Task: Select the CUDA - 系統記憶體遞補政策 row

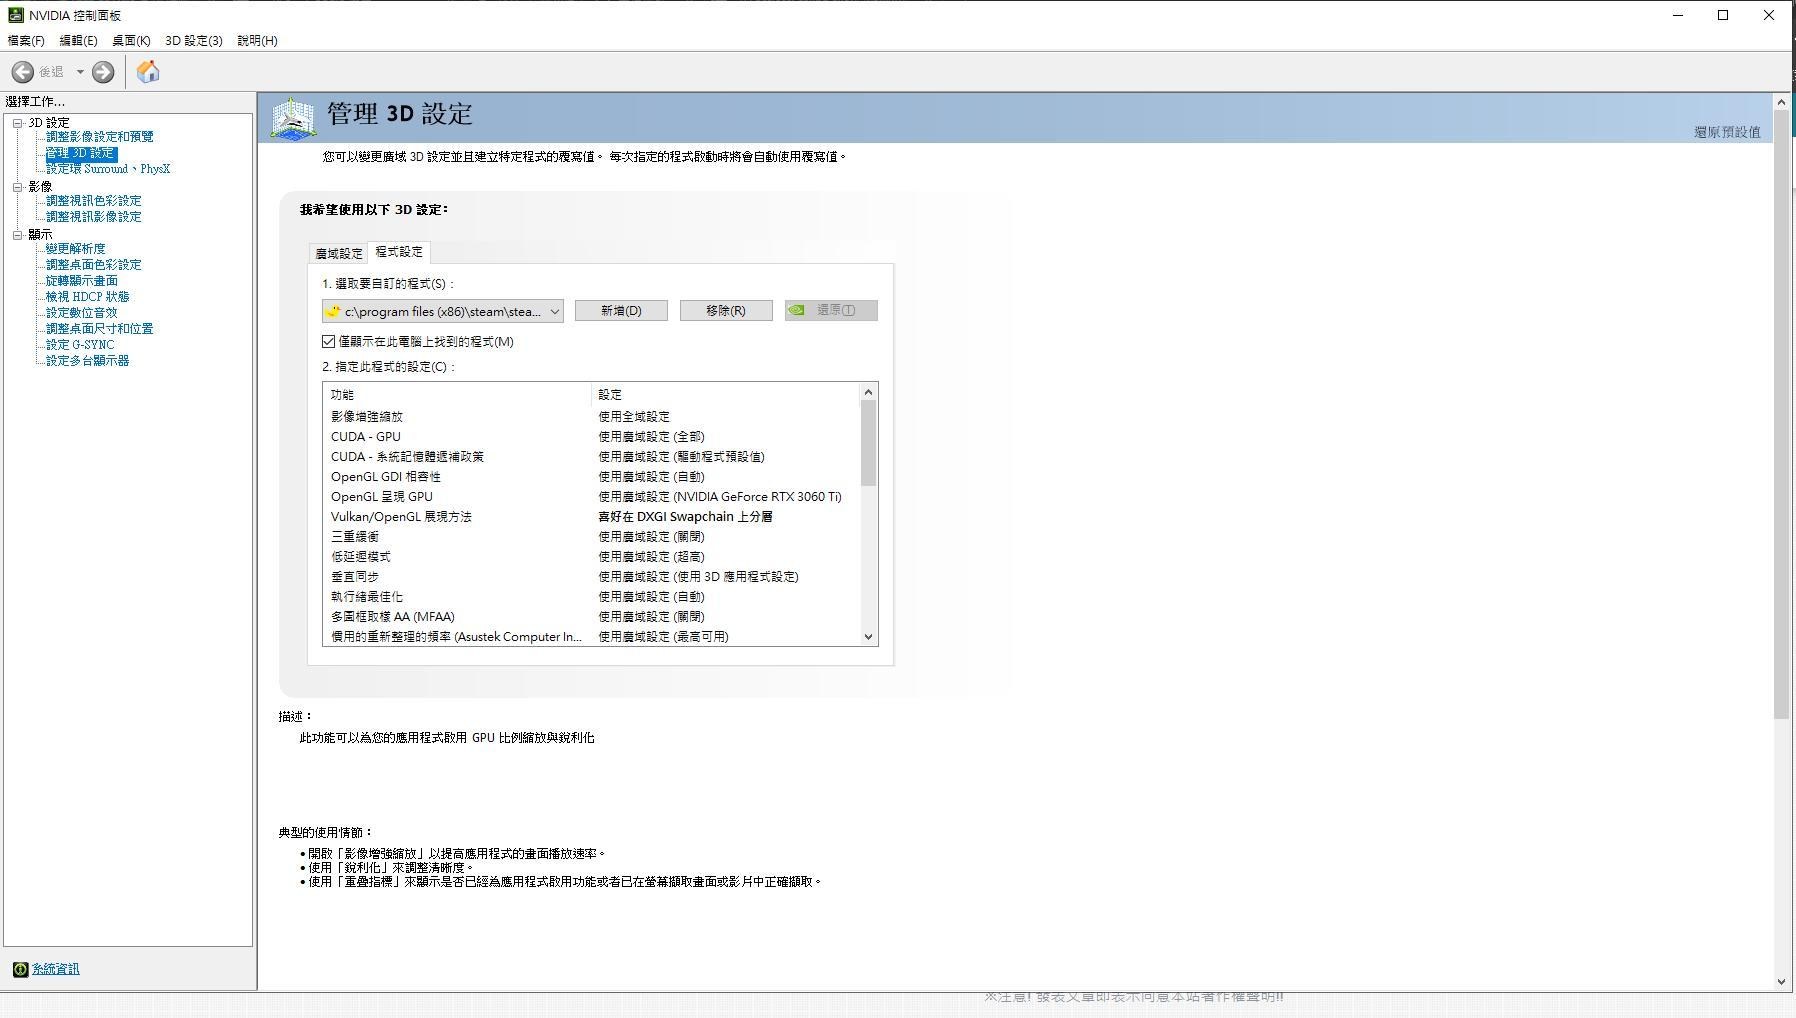Action: [591, 457]
